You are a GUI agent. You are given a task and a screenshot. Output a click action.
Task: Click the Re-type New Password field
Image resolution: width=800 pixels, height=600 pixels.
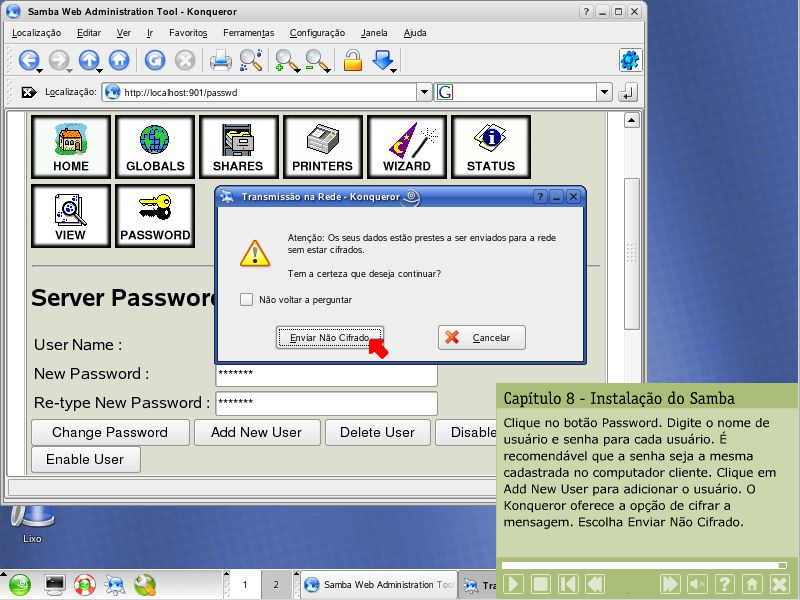pos(326,403)
